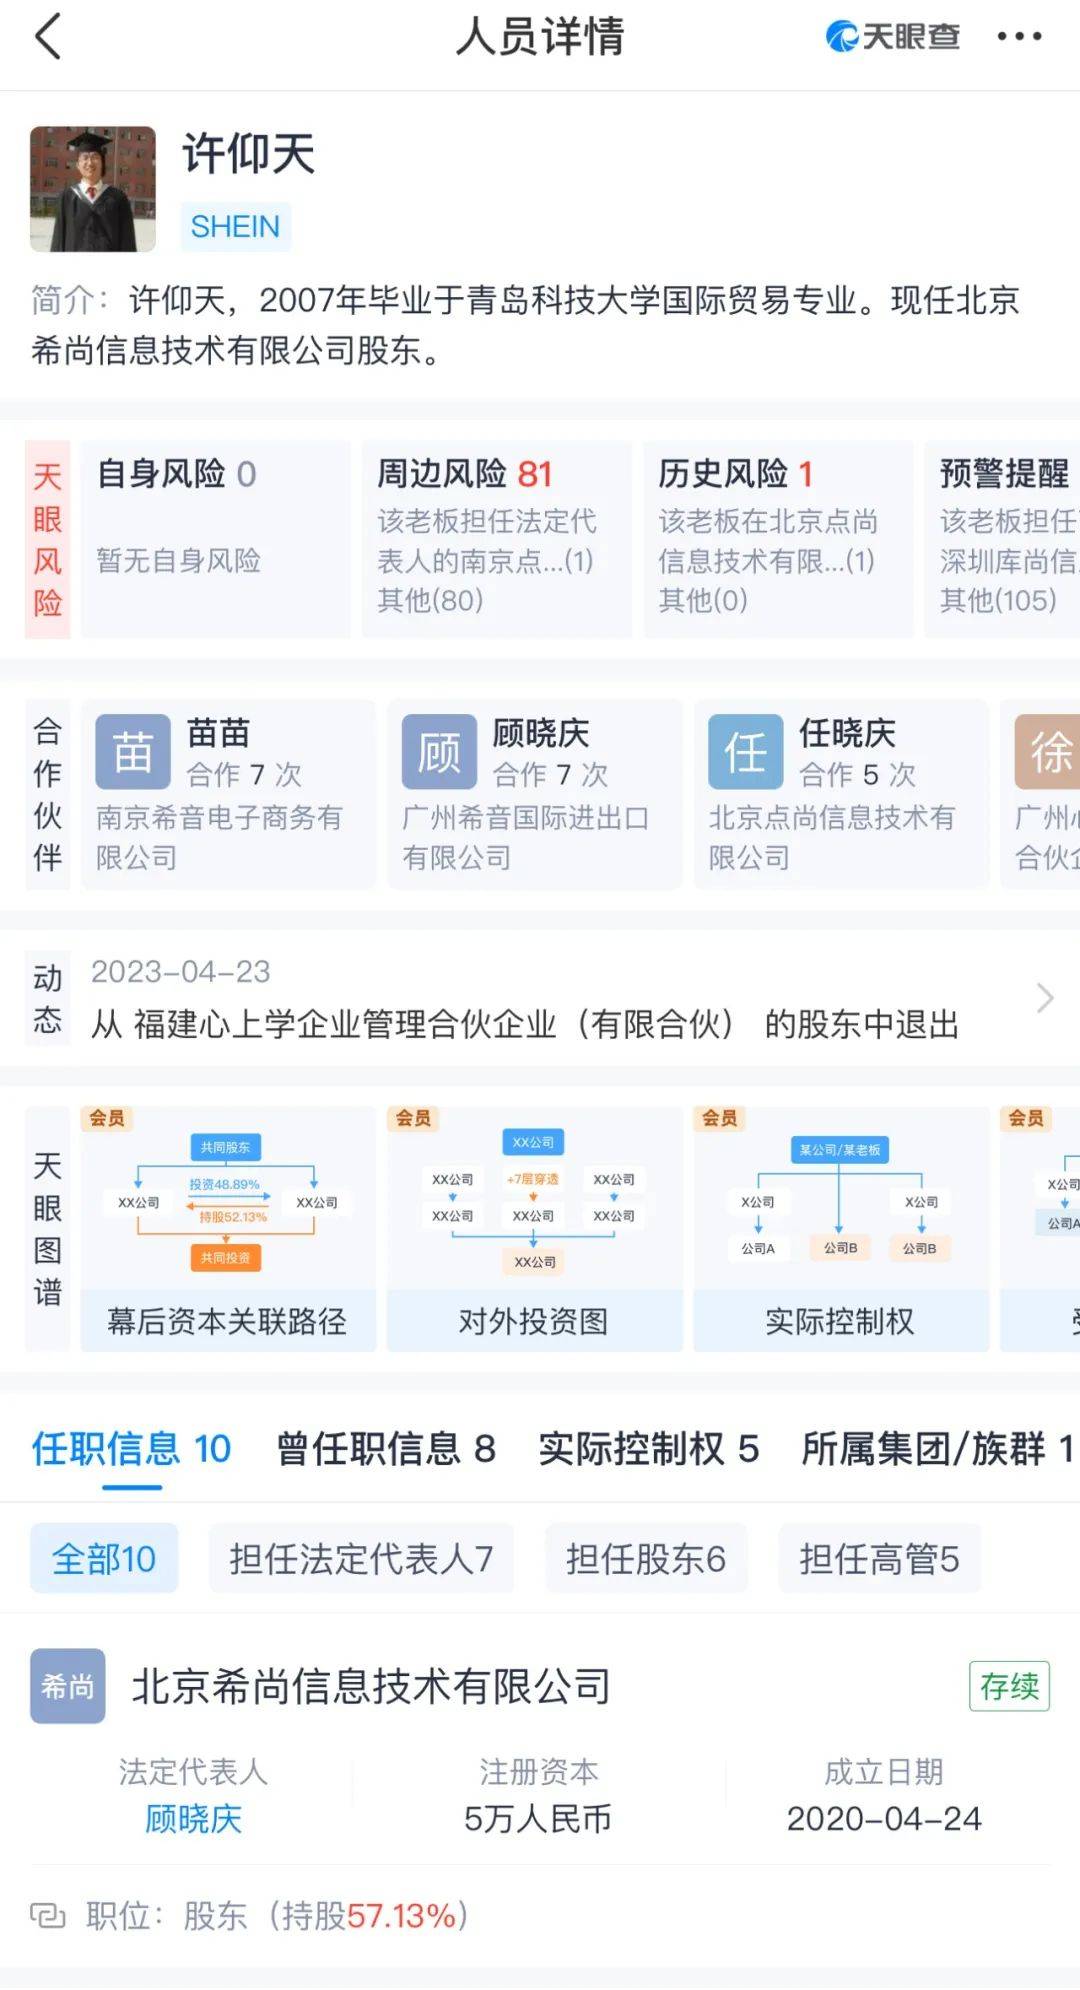Tap 会员 badge on 实际控制权 card
This screenshot has height=1990, width=1080.
(x=720, y=1118)
